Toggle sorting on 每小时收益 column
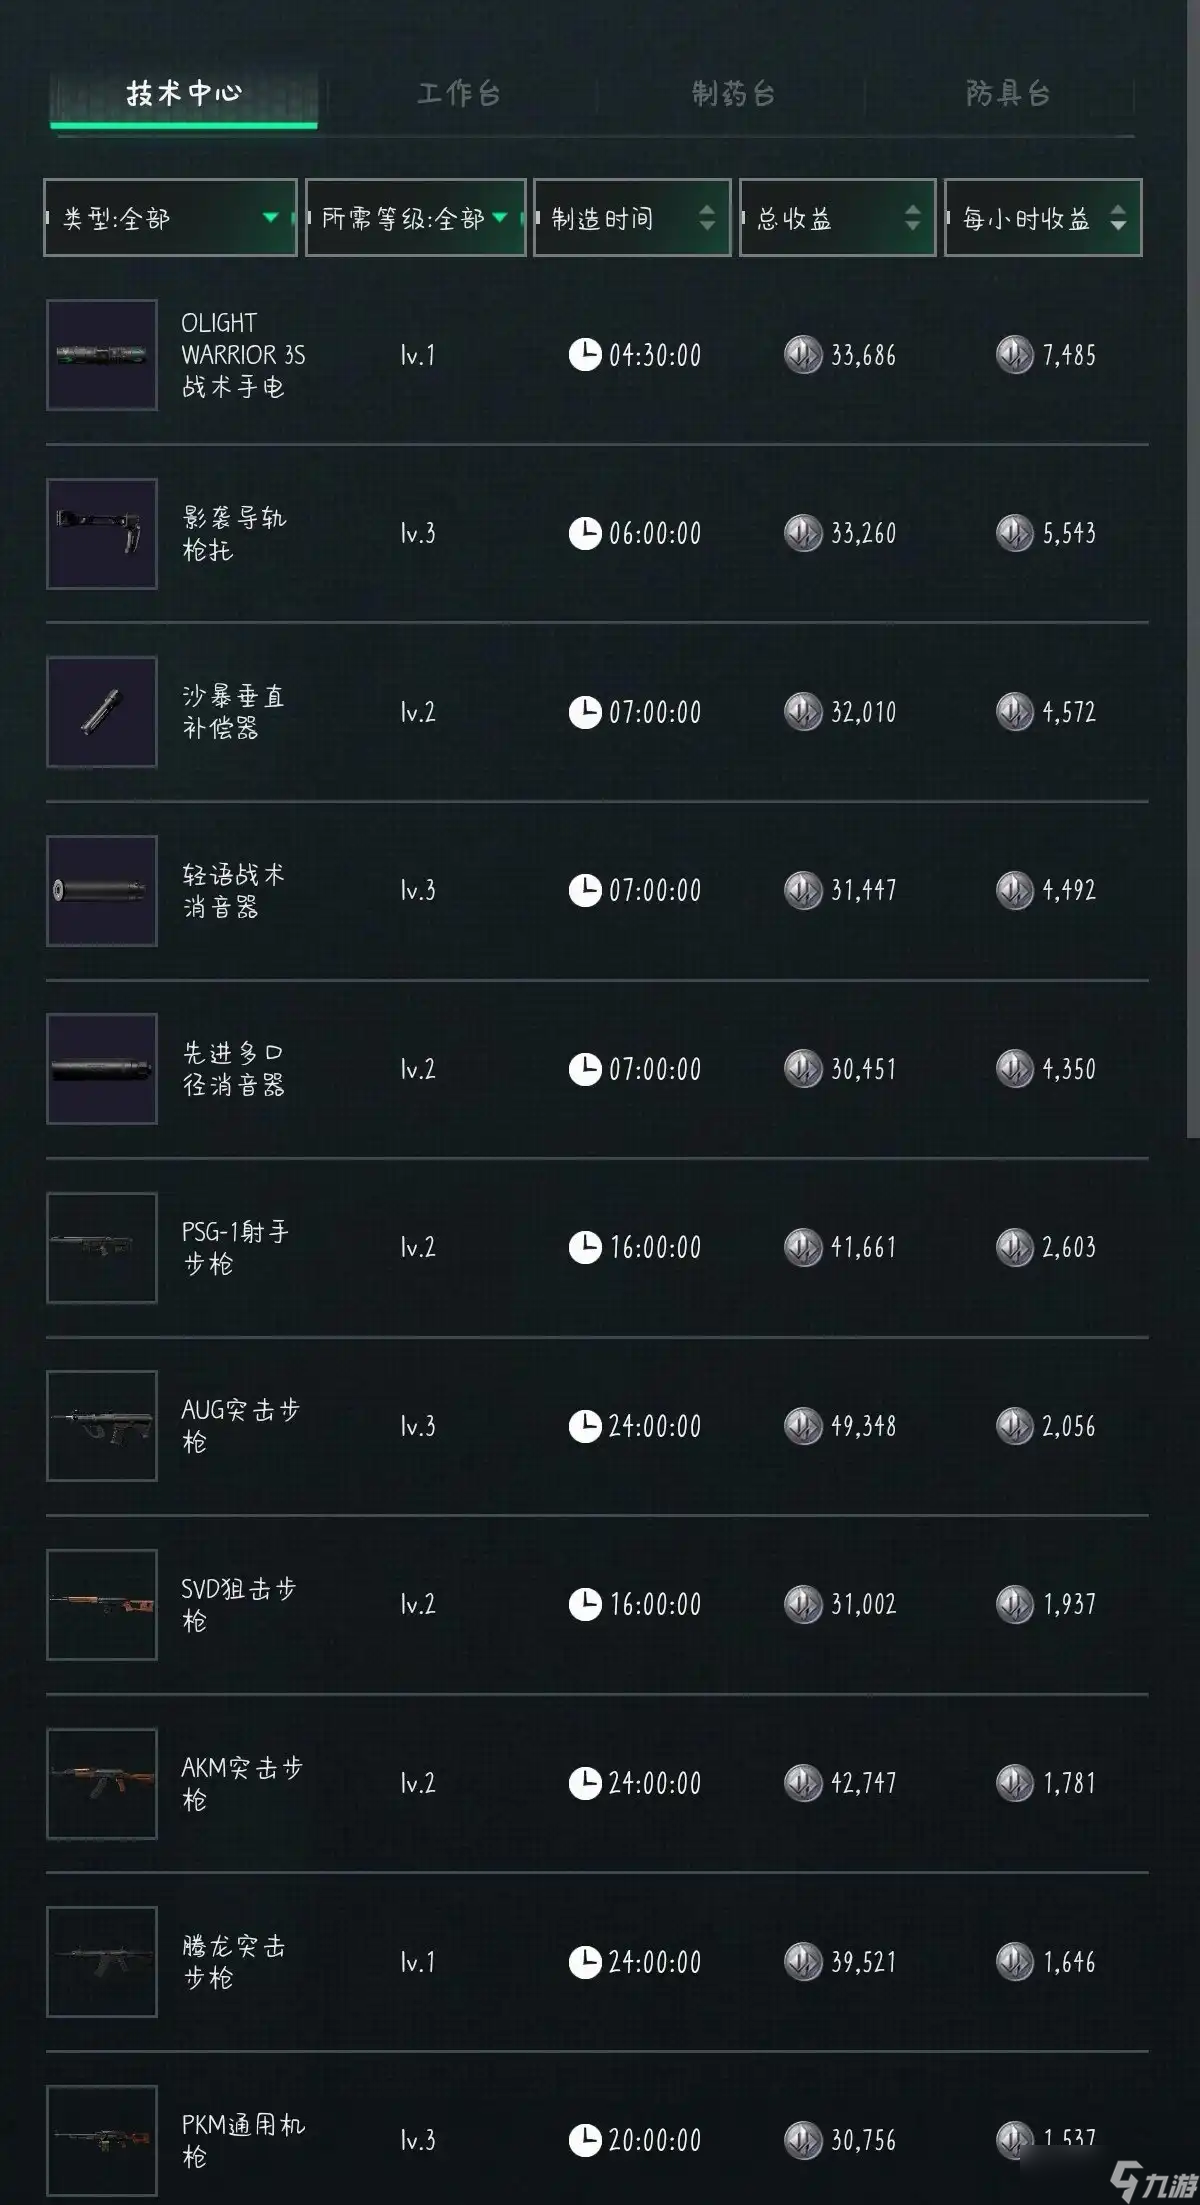The height and width of the screenshot is (2205, 1200). [1043, 218]
